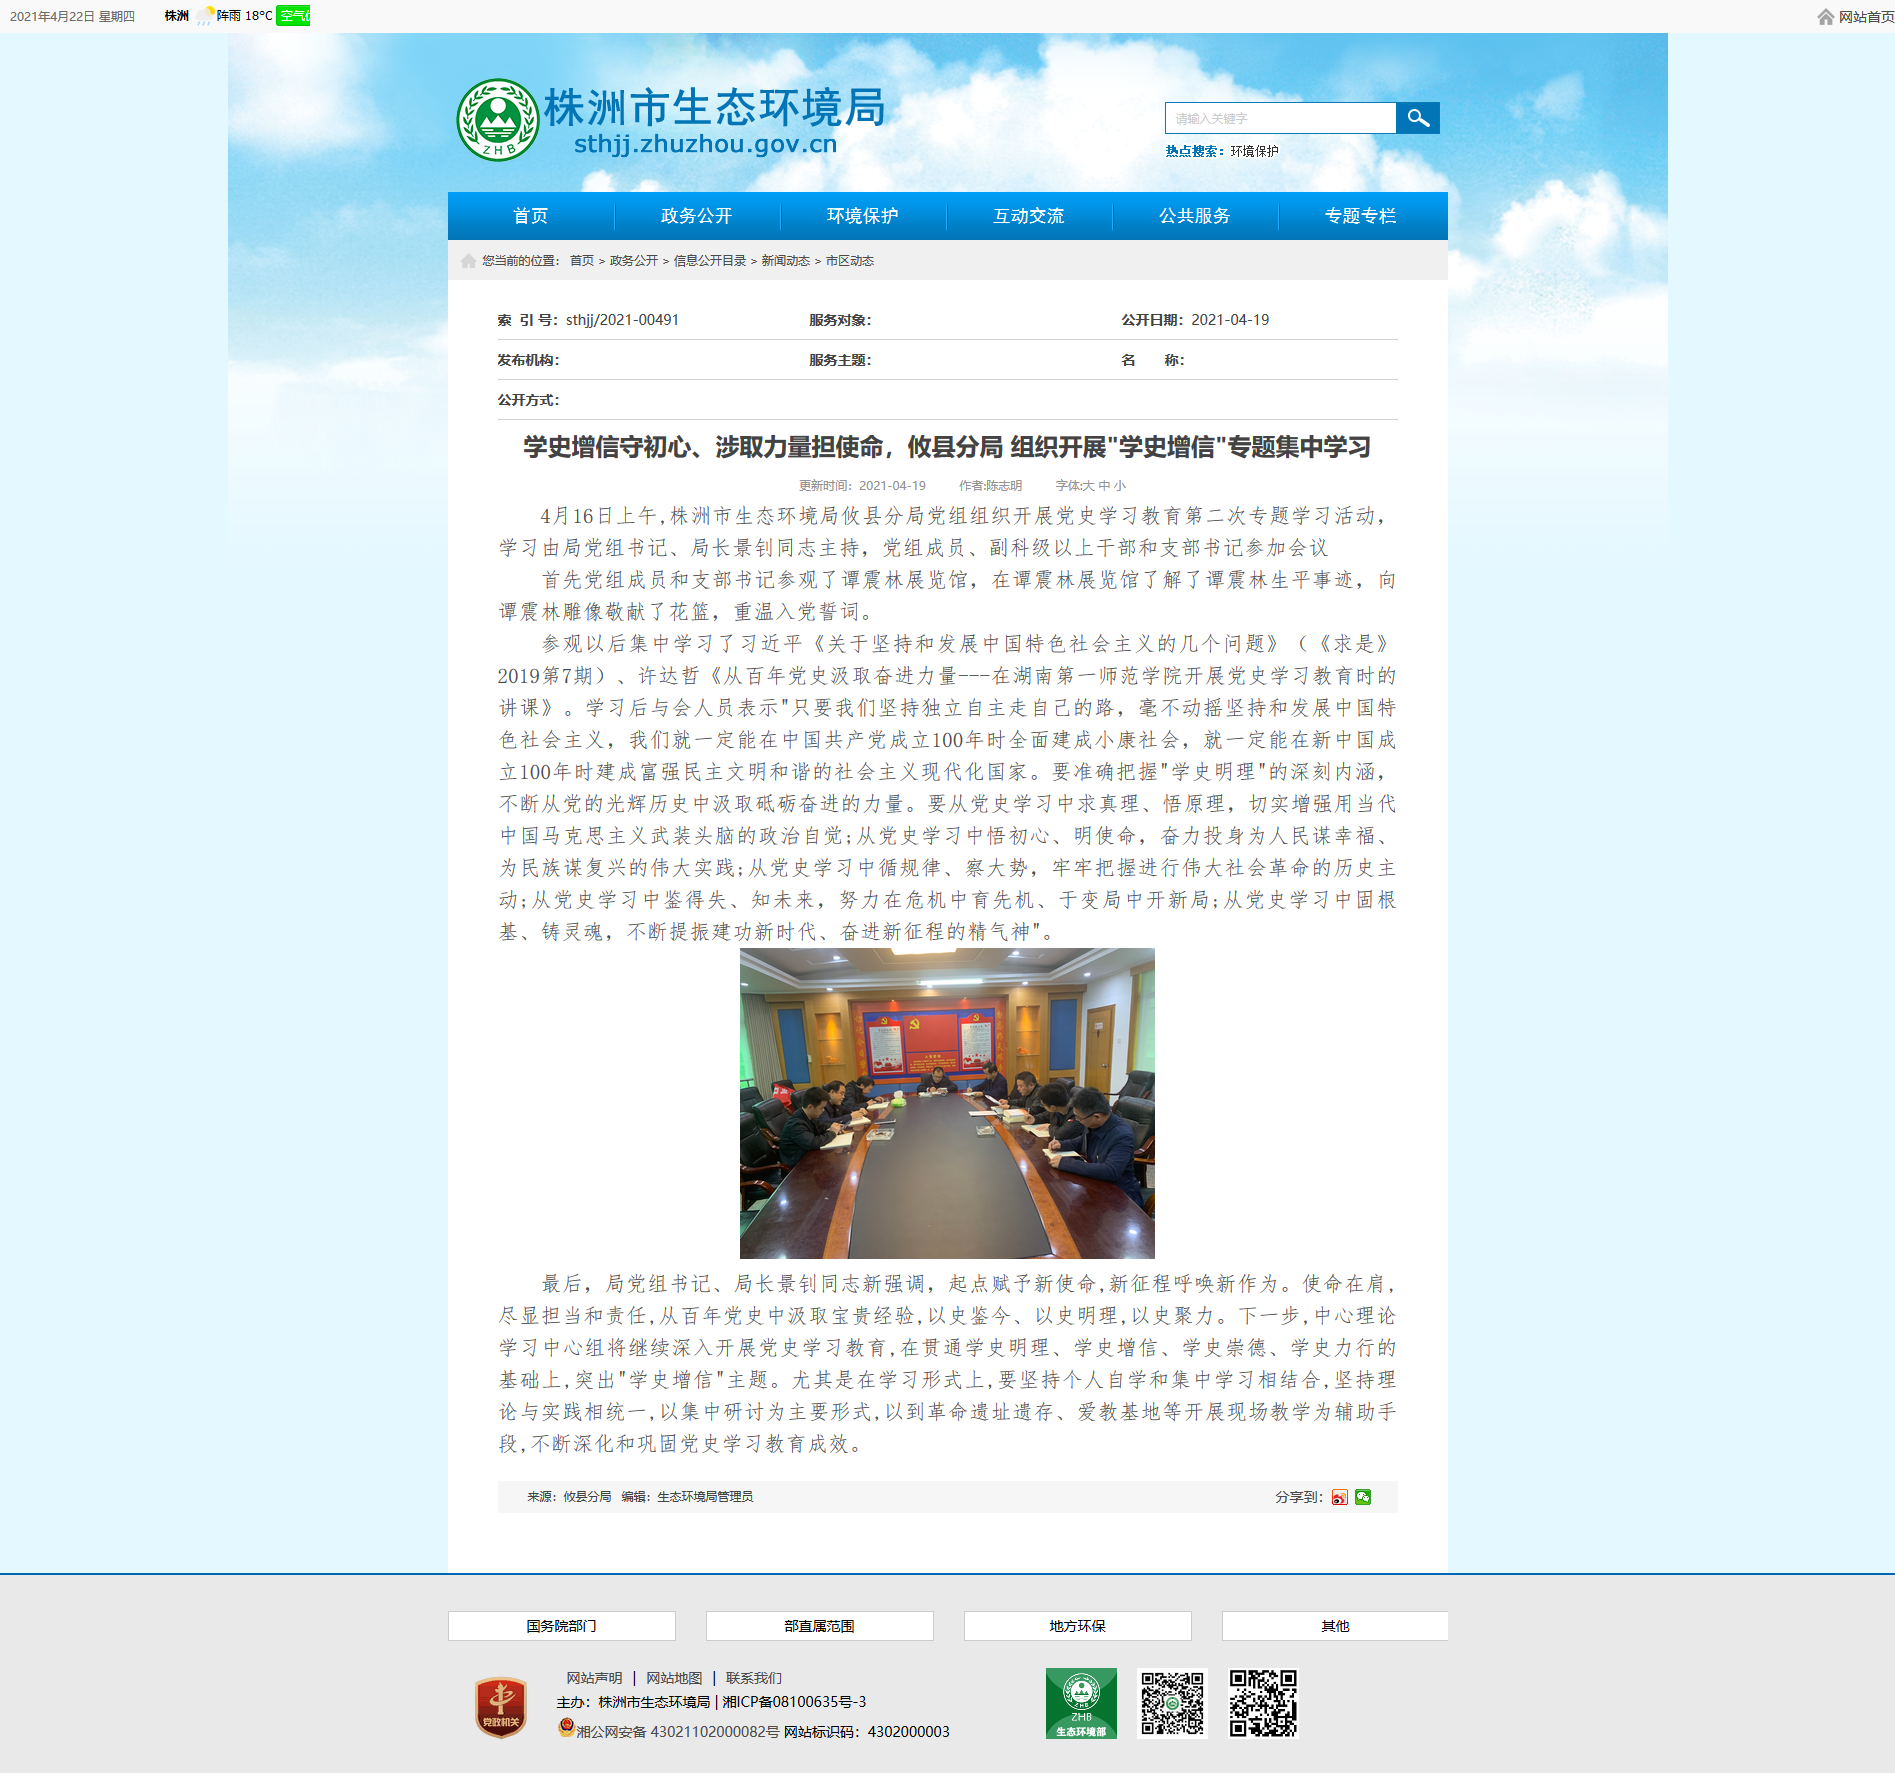Click the 网站地图 footer link

(674, 1678)
